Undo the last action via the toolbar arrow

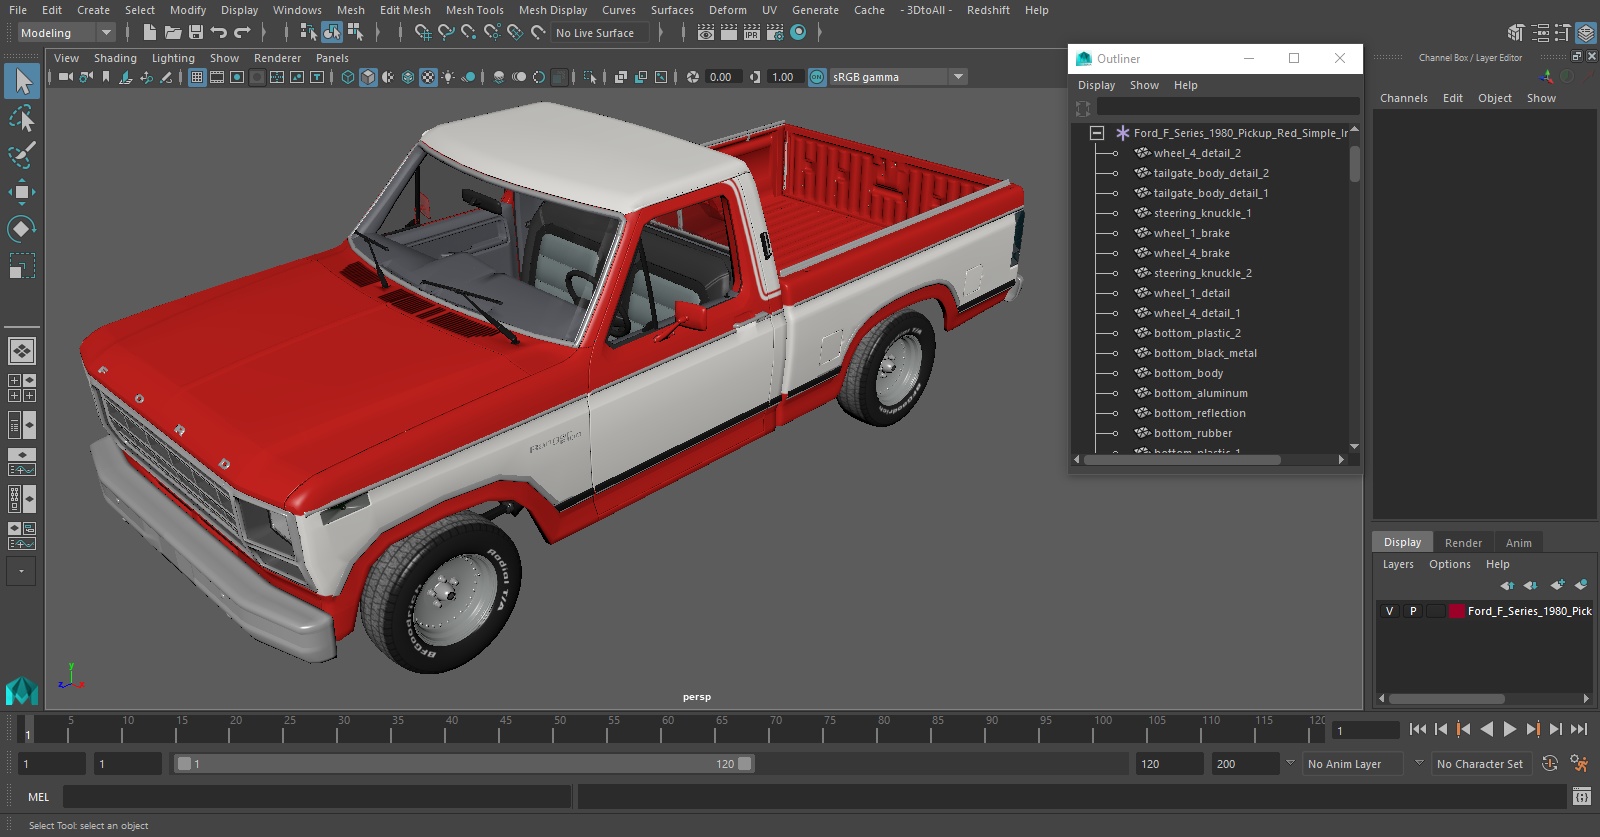tap(219, 33)
